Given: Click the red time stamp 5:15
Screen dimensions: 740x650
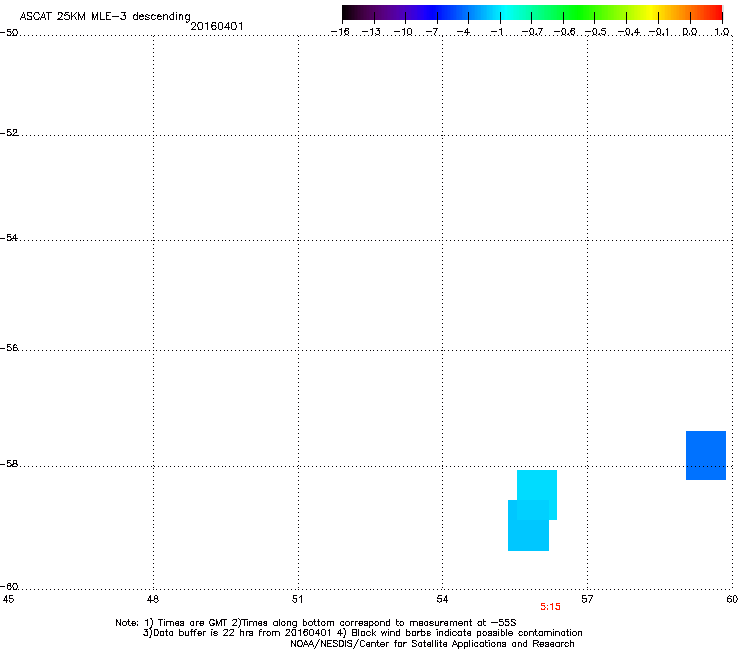Looking at the screenshot, I should [550, 607].
